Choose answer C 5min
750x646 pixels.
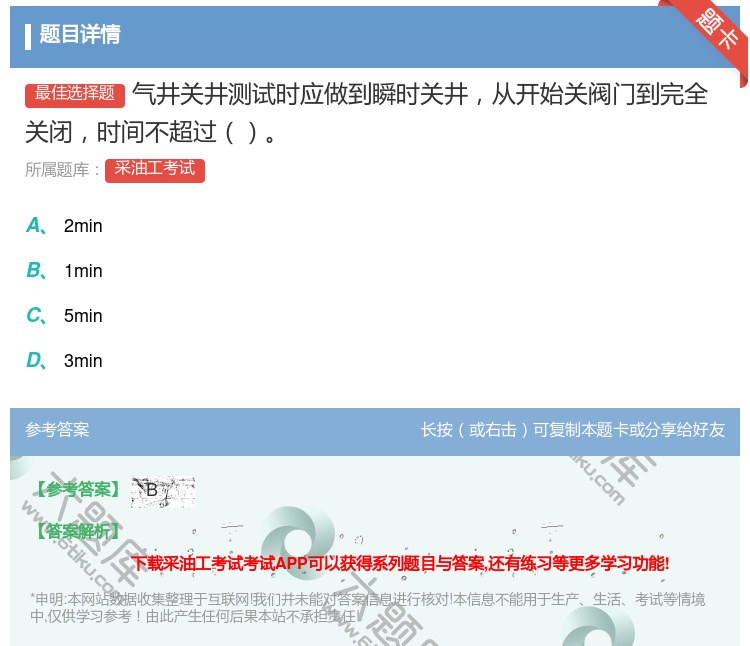coord(65,316)
